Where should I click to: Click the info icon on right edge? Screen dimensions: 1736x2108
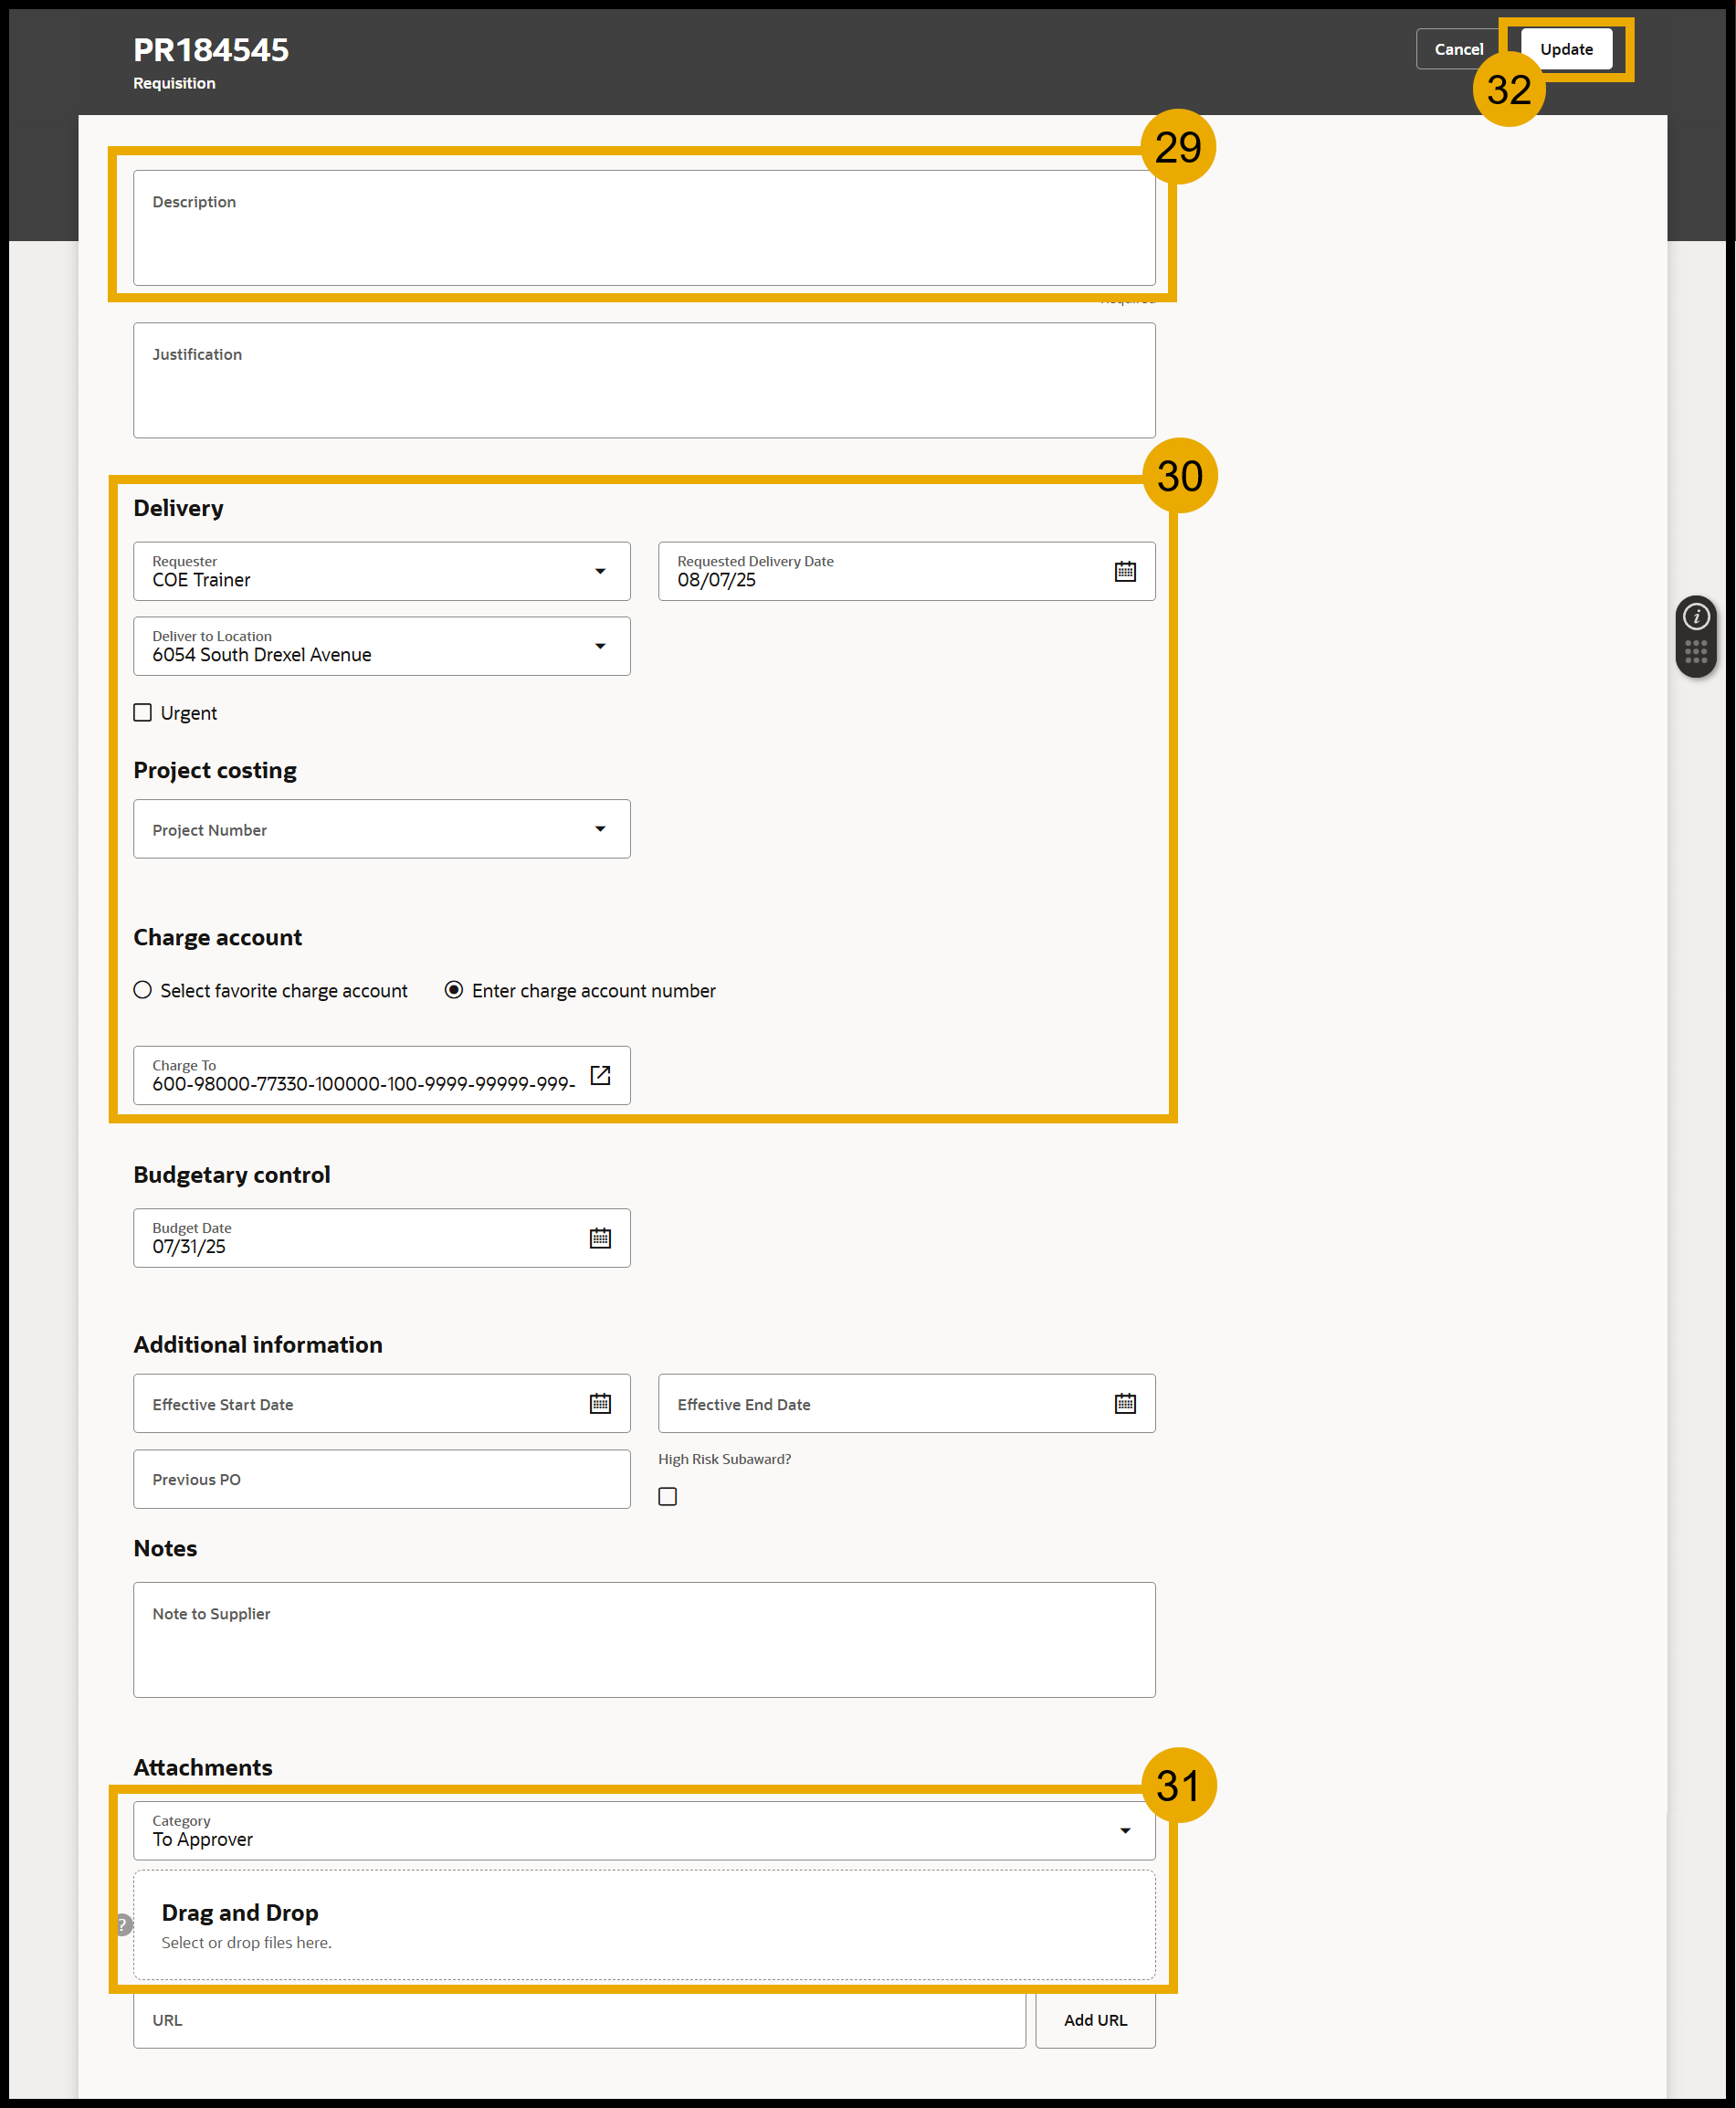1696,617
